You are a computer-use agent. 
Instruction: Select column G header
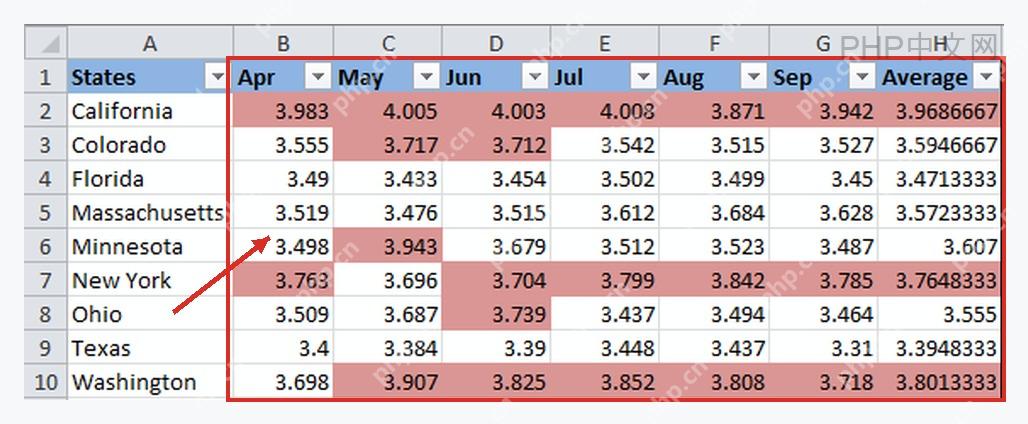pos(823,43)
